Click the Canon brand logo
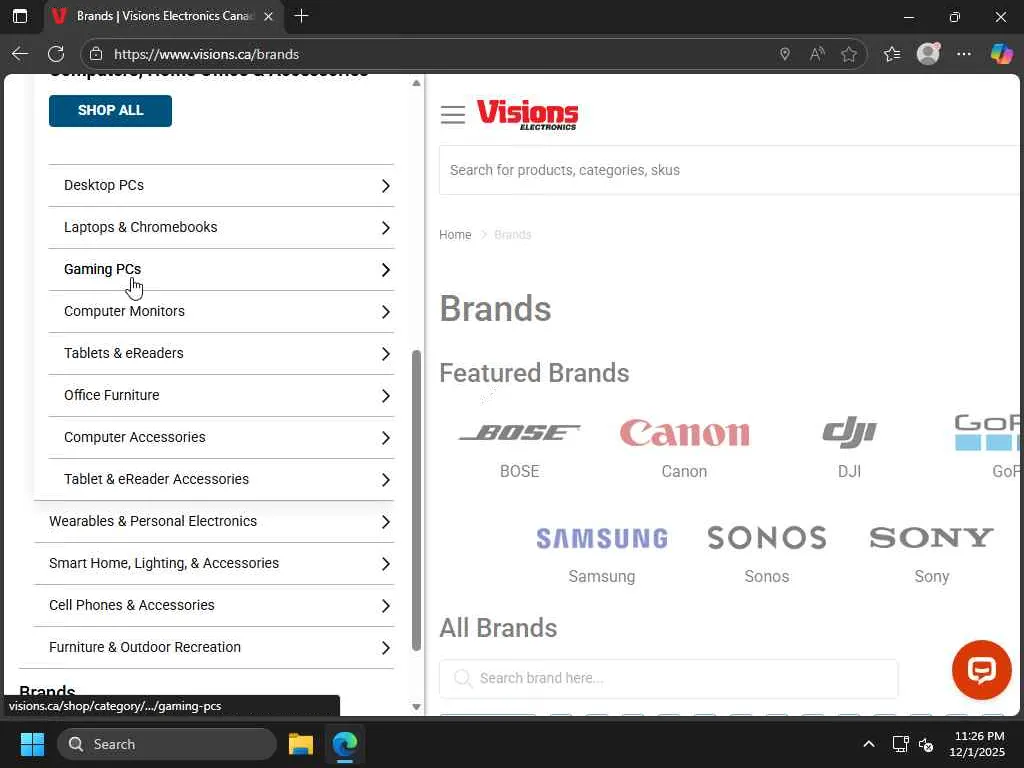Viewport: 1024px width, 768px height. tap(684, 433)
